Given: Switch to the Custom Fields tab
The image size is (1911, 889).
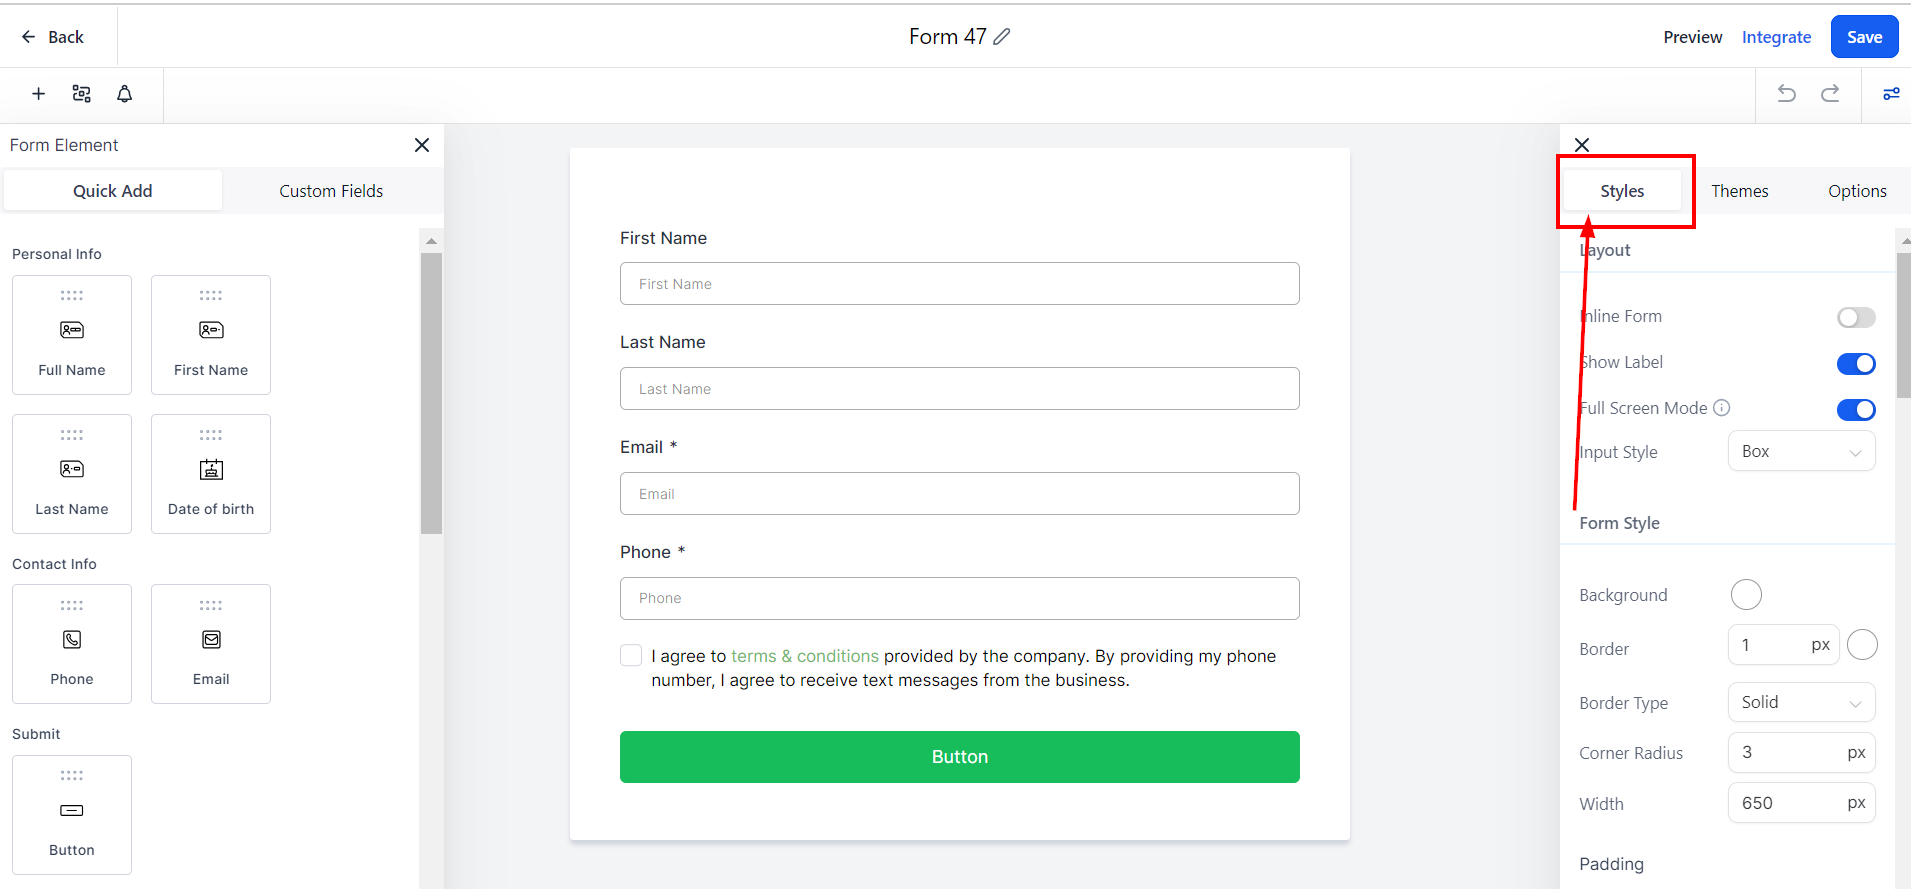Looking at the screenshot, I should pos(331,191).
